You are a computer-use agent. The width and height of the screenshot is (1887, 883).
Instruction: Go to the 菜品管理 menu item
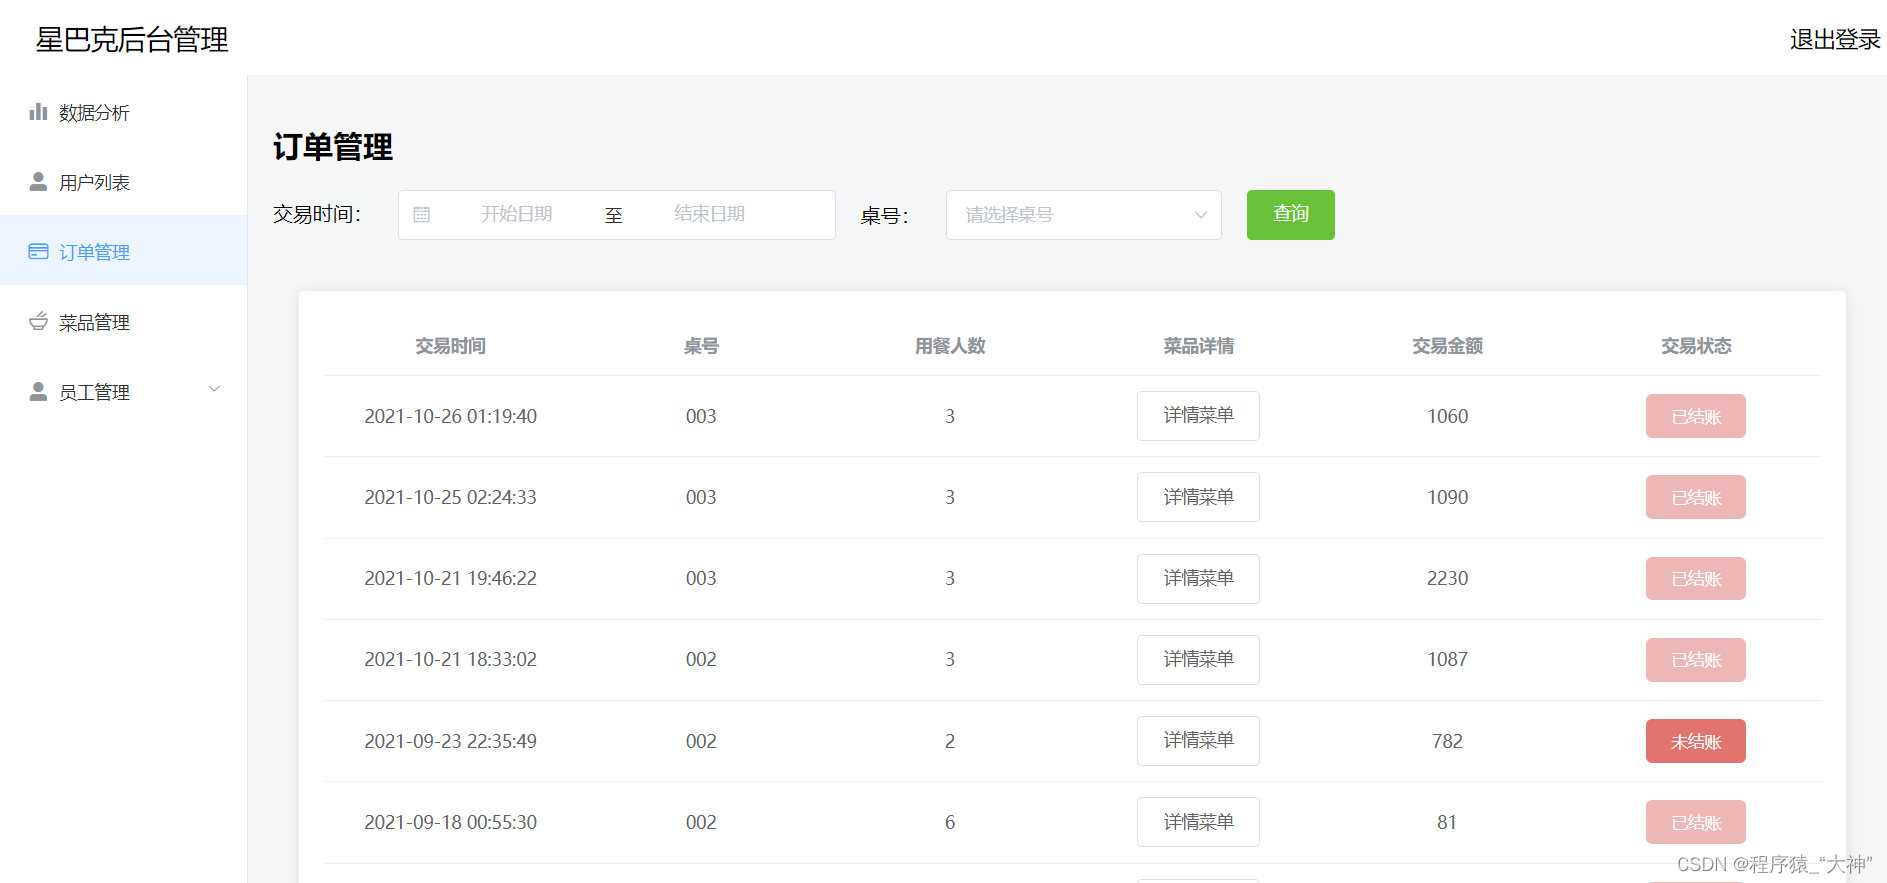[94, 323]
